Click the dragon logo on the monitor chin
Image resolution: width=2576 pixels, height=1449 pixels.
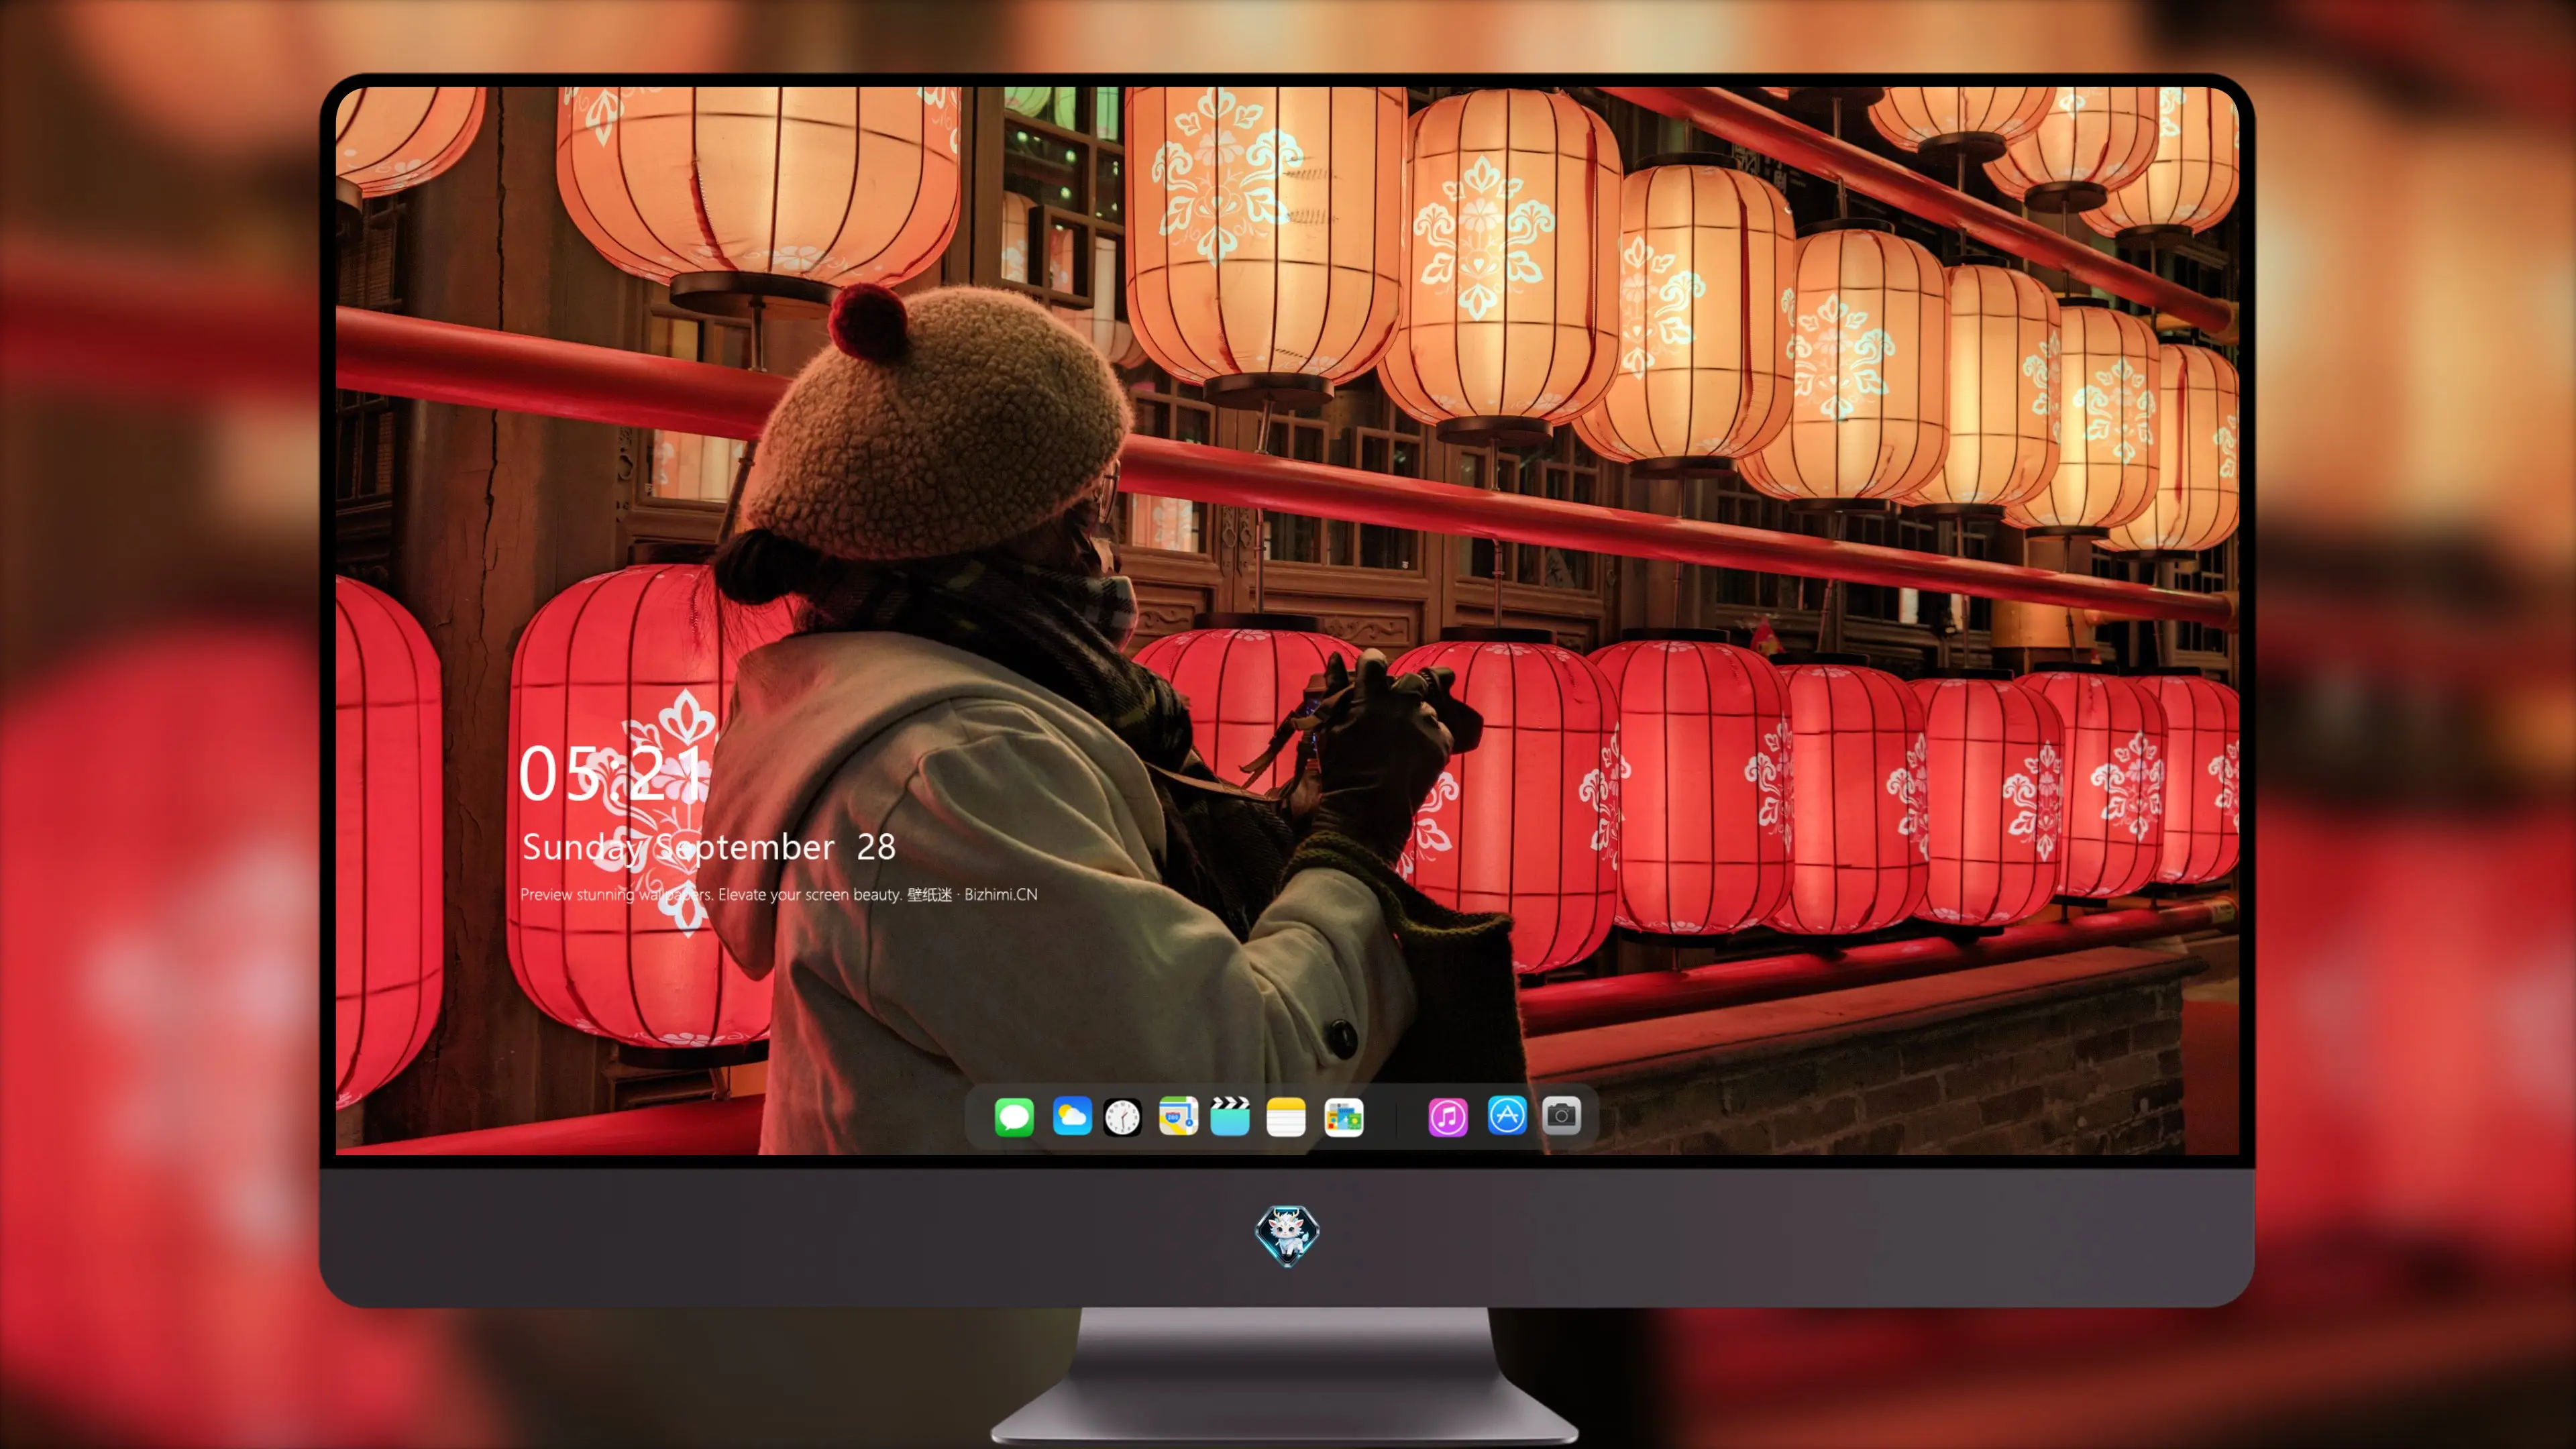click(1287, 1236)
